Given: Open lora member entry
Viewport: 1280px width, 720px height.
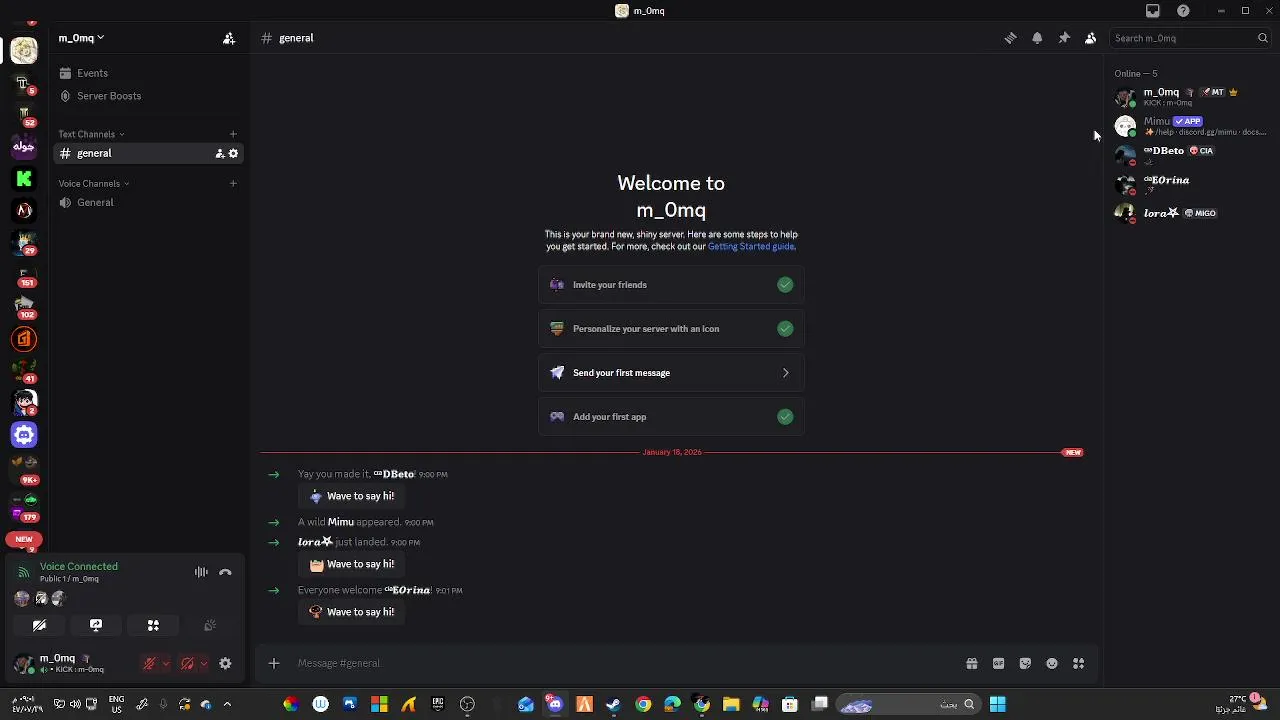Looking at the screenshot, I should [1191, 213].
